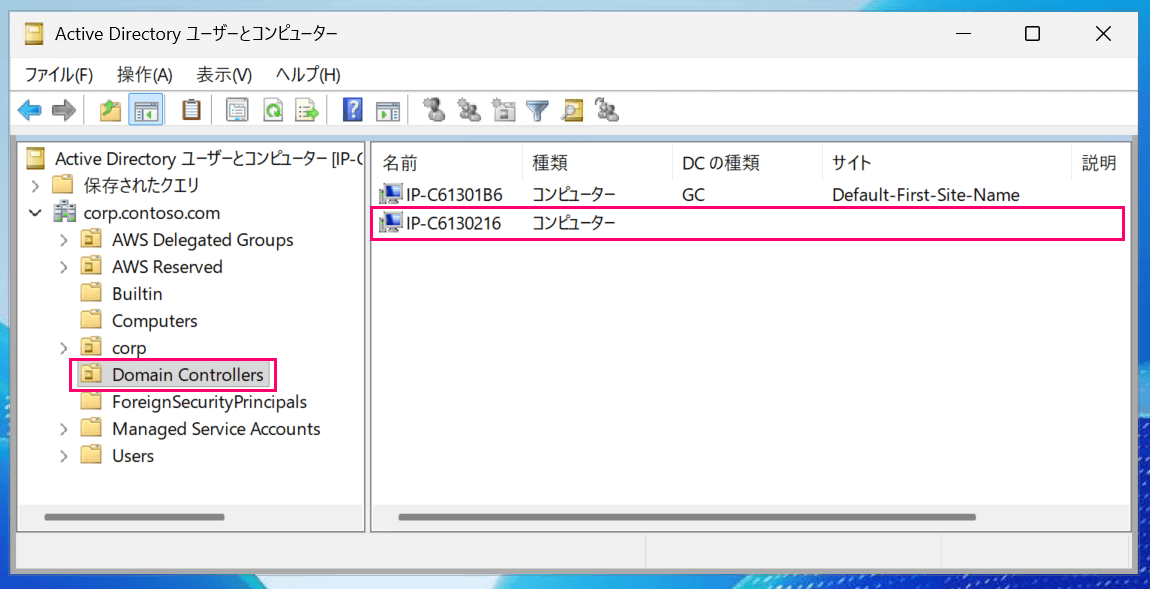The width and height of the screenshot is (1150, 589).
Task: Click the computer icon beside IP-C61301B6
Action: (390, 195)
